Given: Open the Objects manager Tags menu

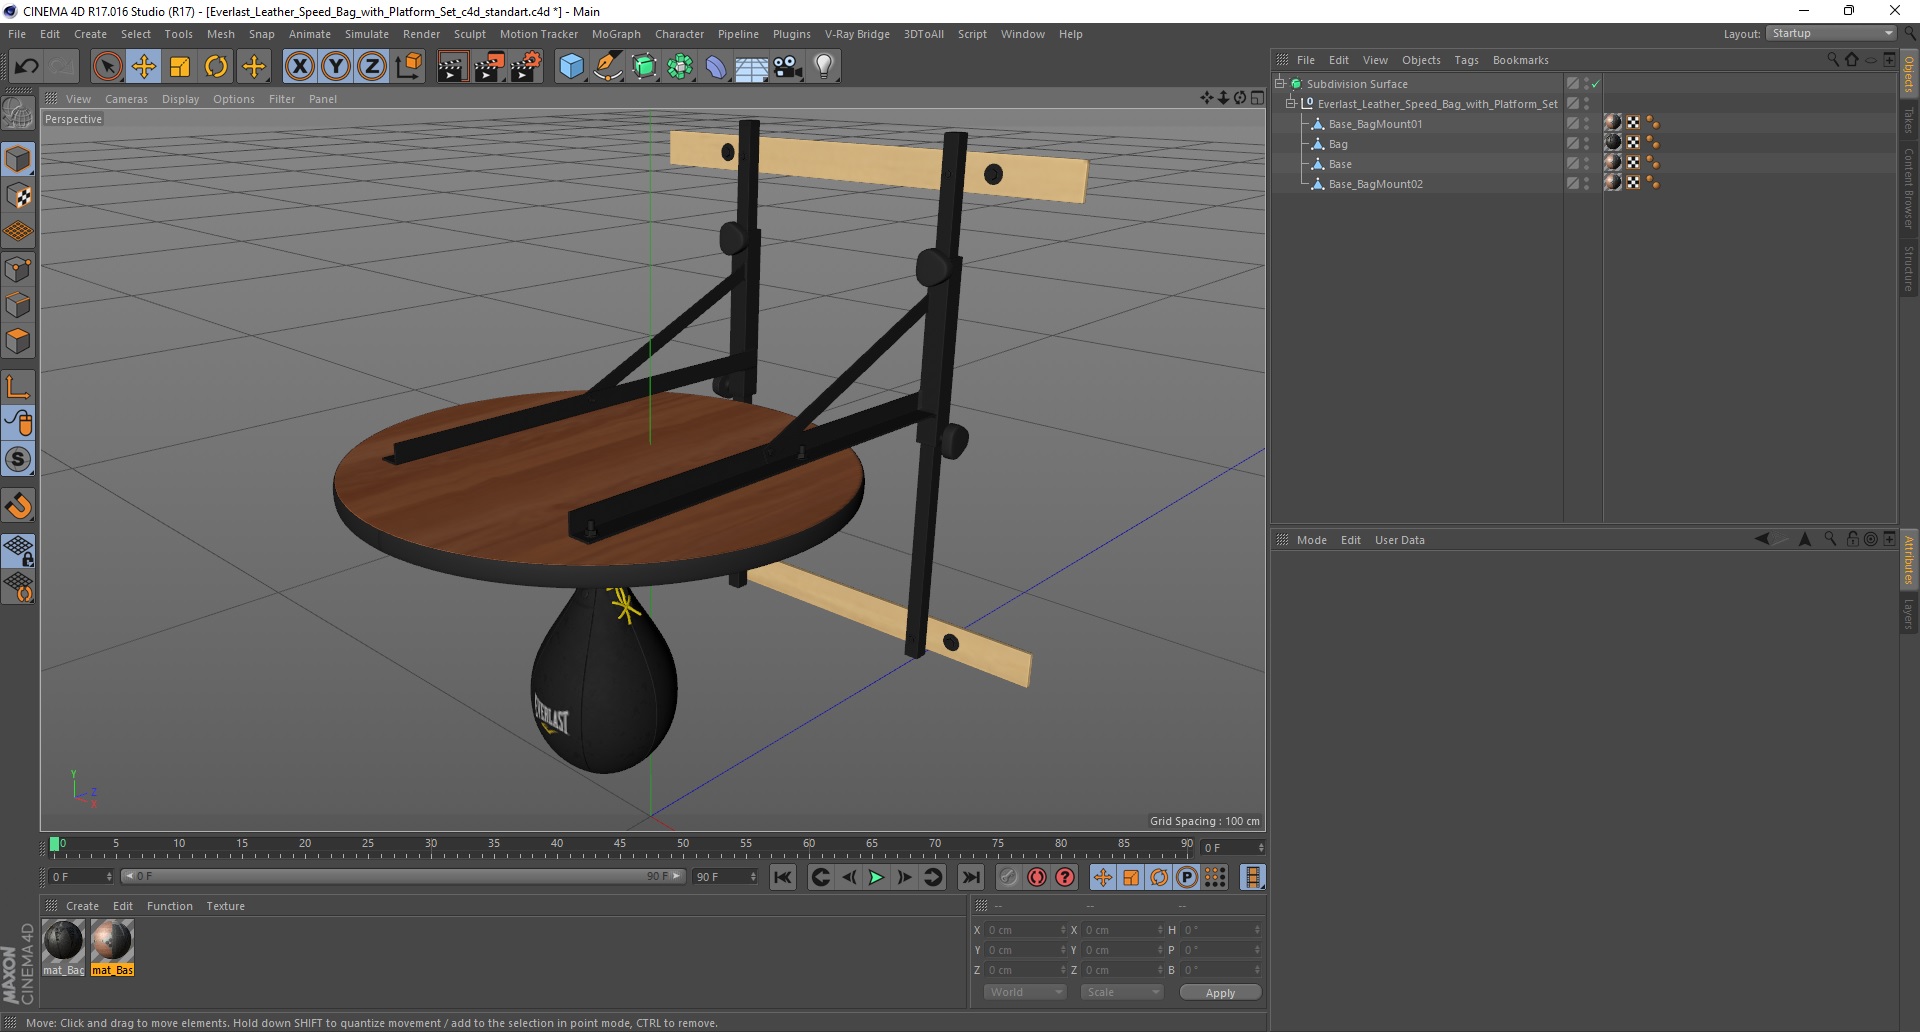Looking at the screenshot, I should tap(1466, 60).
